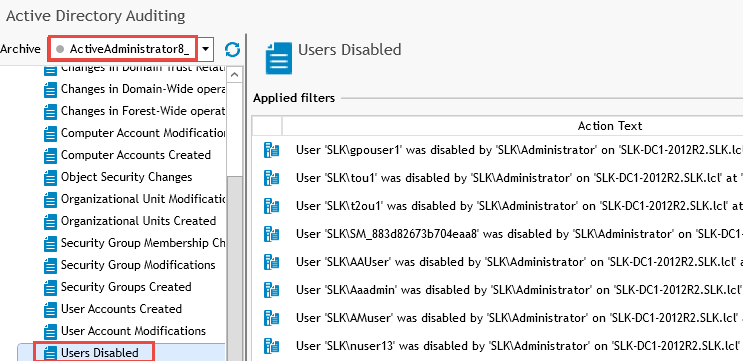Open Security Group Modifications report

(138, 265)
